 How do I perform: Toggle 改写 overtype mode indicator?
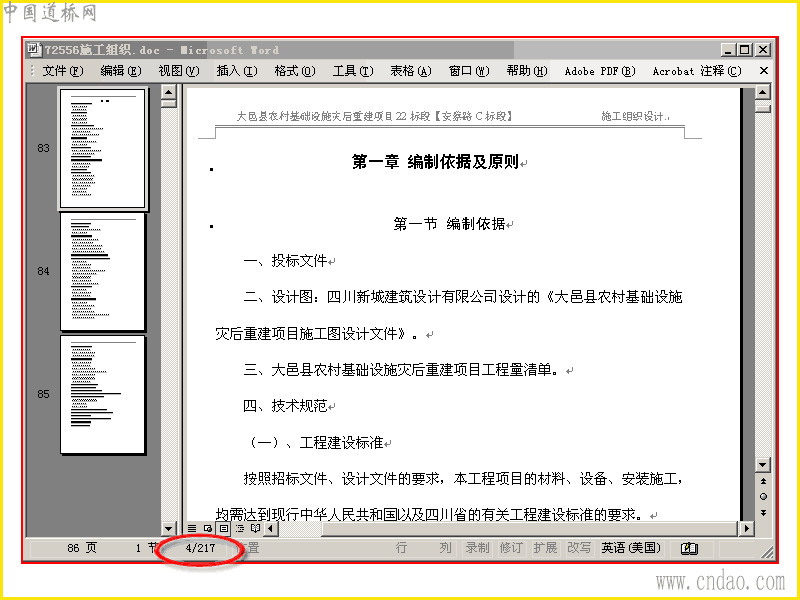pos(579,548)
